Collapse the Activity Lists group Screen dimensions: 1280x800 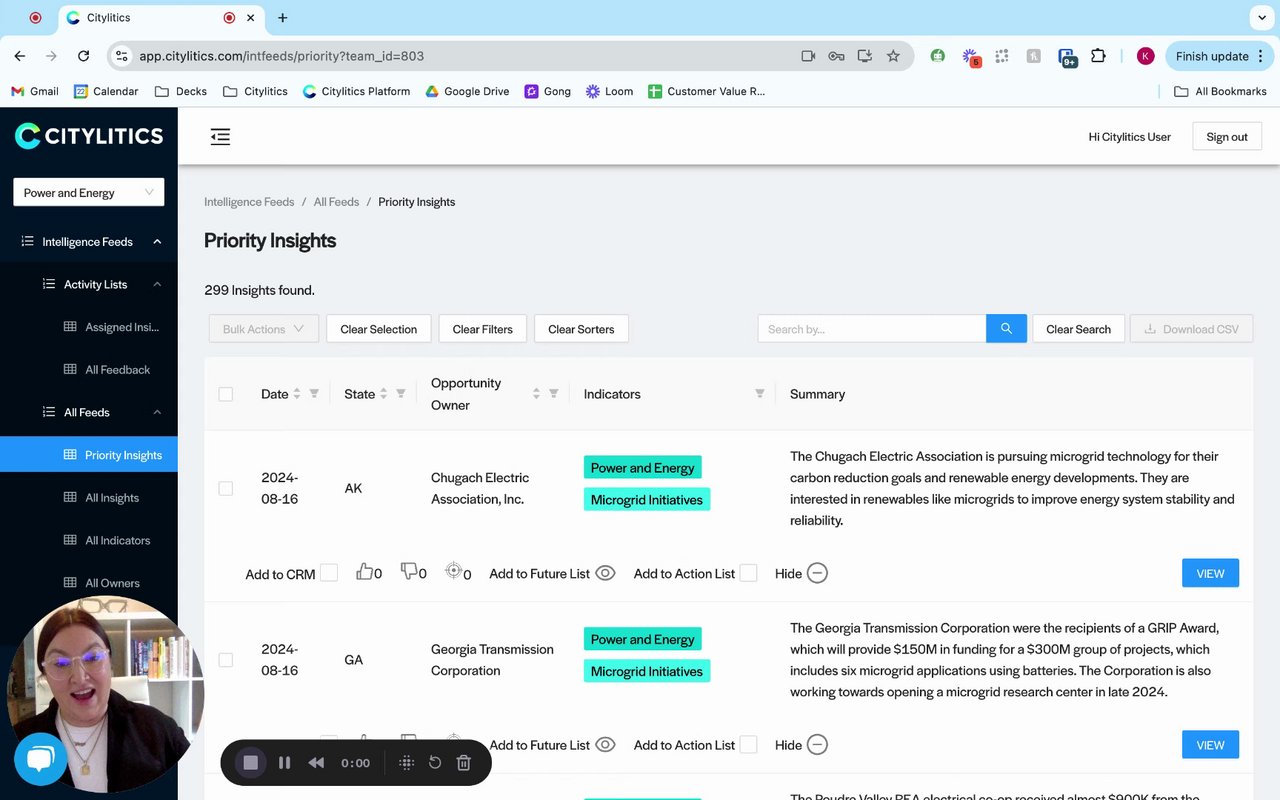coord(157,285)
